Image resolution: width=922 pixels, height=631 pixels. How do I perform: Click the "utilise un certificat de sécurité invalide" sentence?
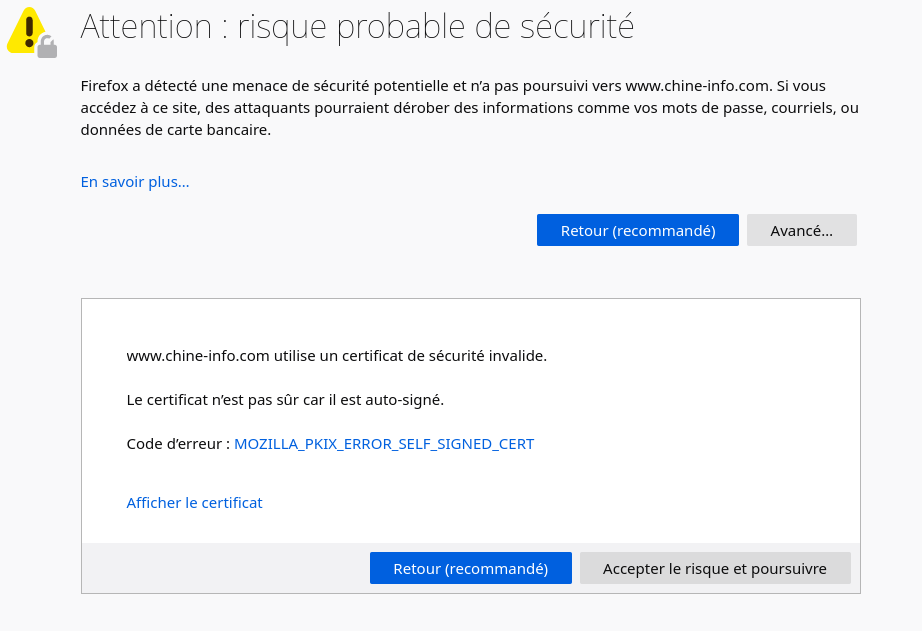coord(410,355)
